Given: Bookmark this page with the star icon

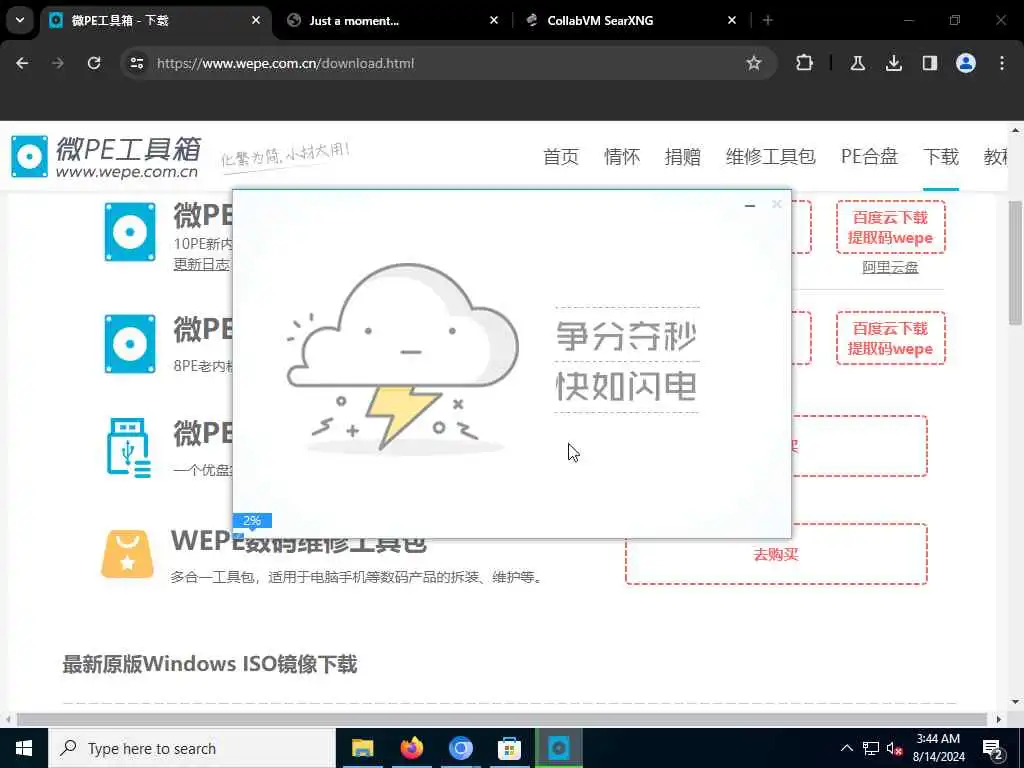Looking at the screenshot, I should point(754,63).
